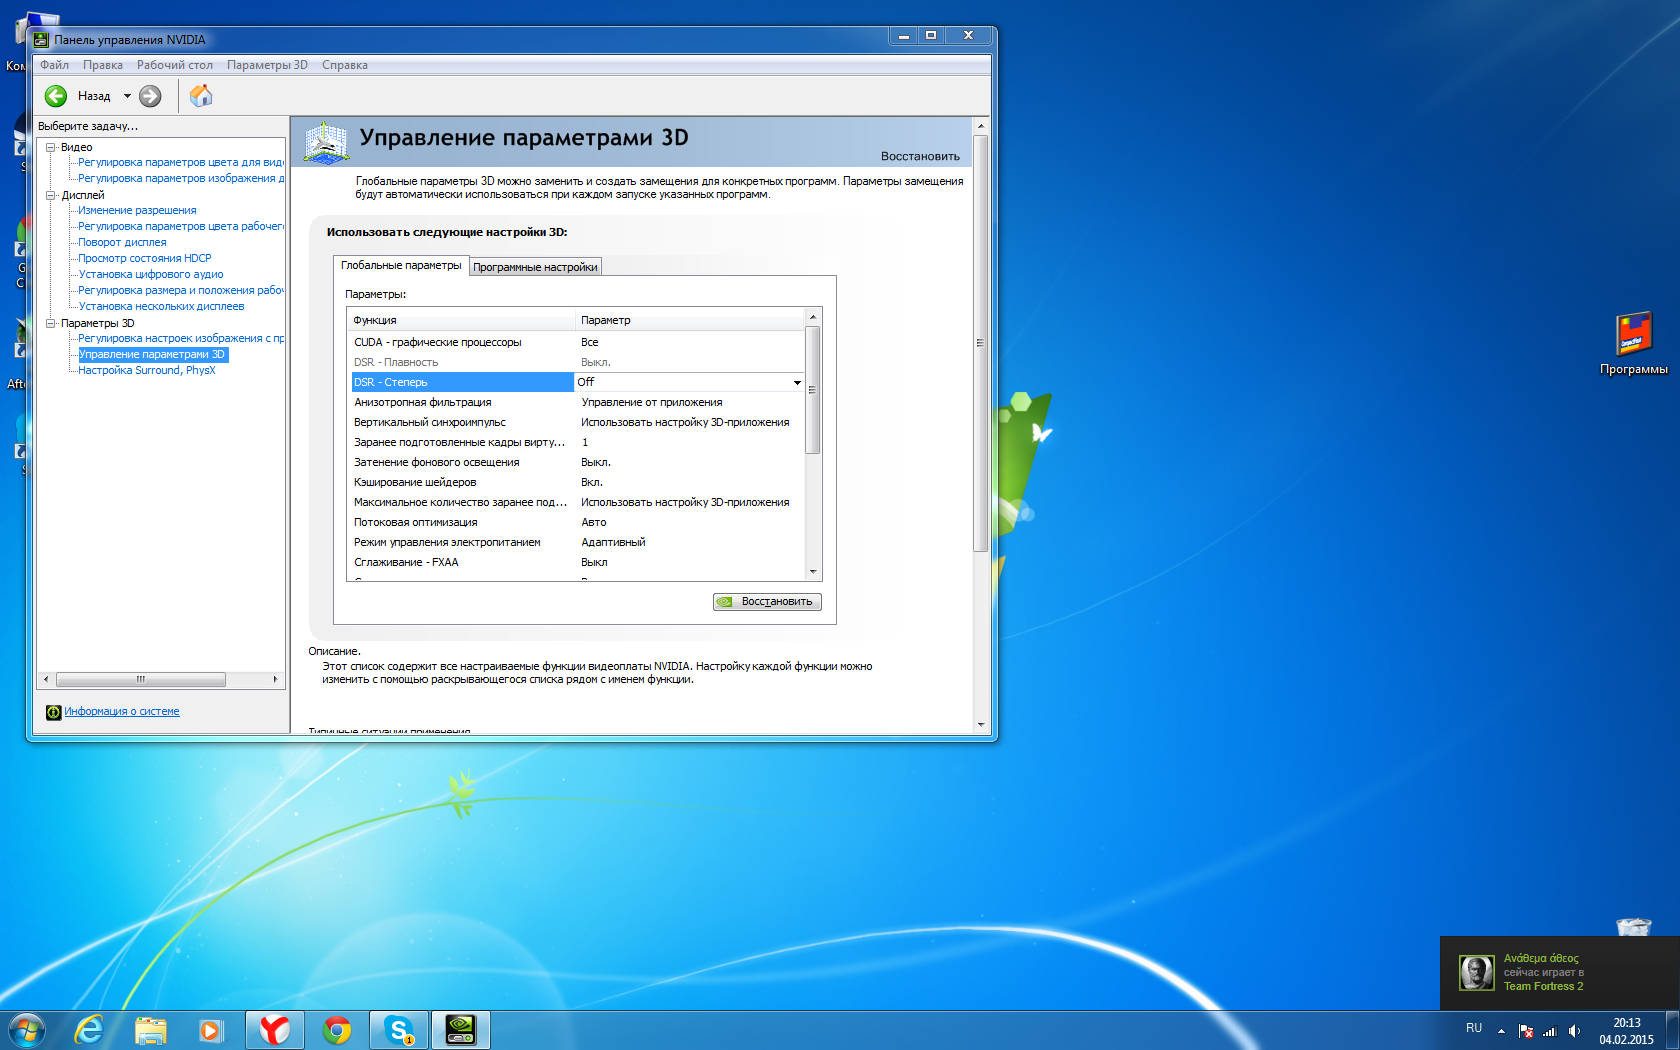This screenshot has height=1050, width=1680.
Task: Select the Кэширование шейдеров row
Action: [577, 482]
